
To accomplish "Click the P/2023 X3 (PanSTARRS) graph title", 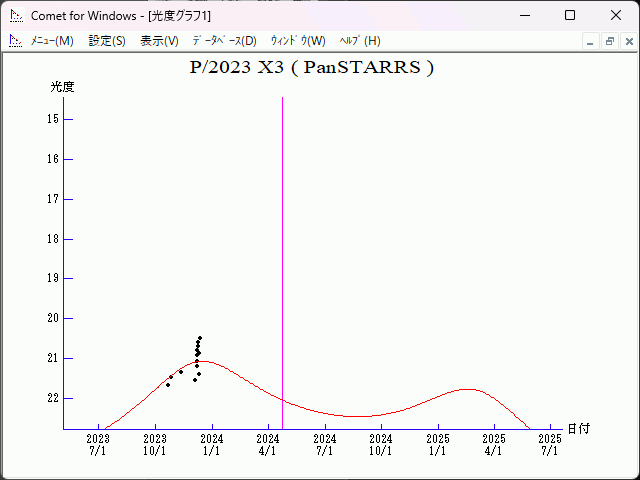I will point(311,68).
